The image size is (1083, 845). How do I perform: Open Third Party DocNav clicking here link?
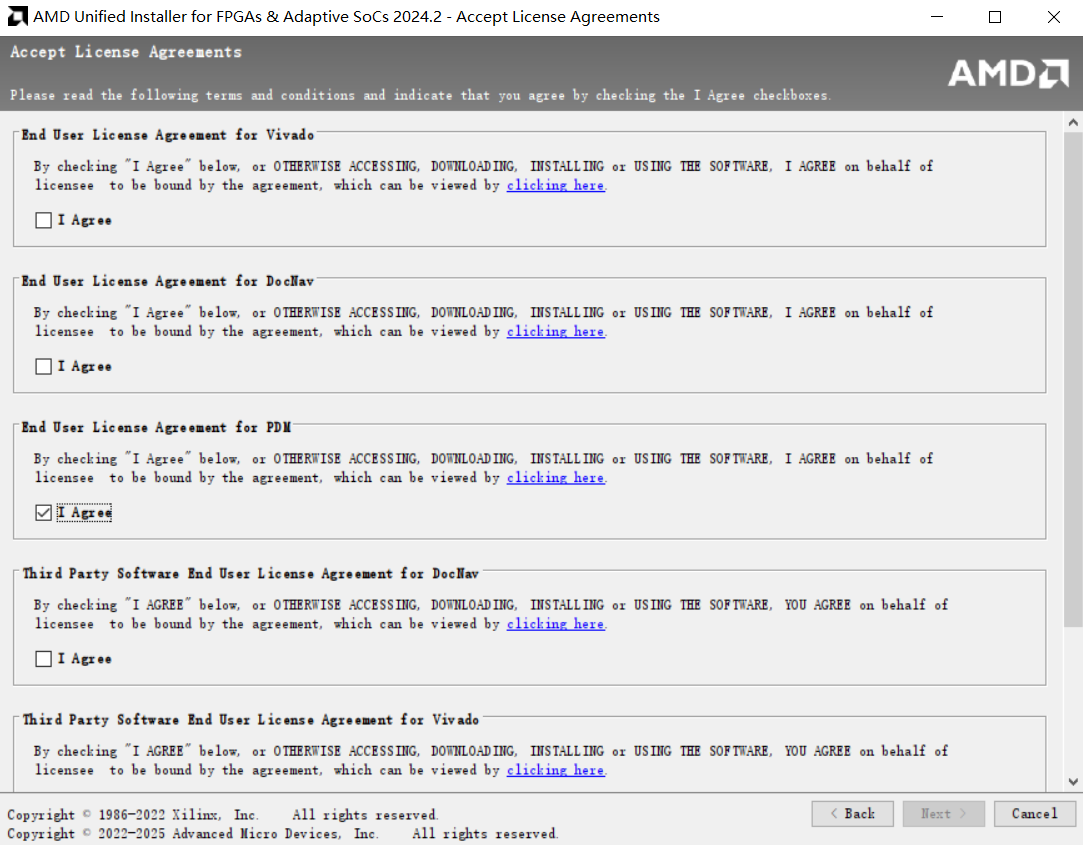tap(556, 624)
